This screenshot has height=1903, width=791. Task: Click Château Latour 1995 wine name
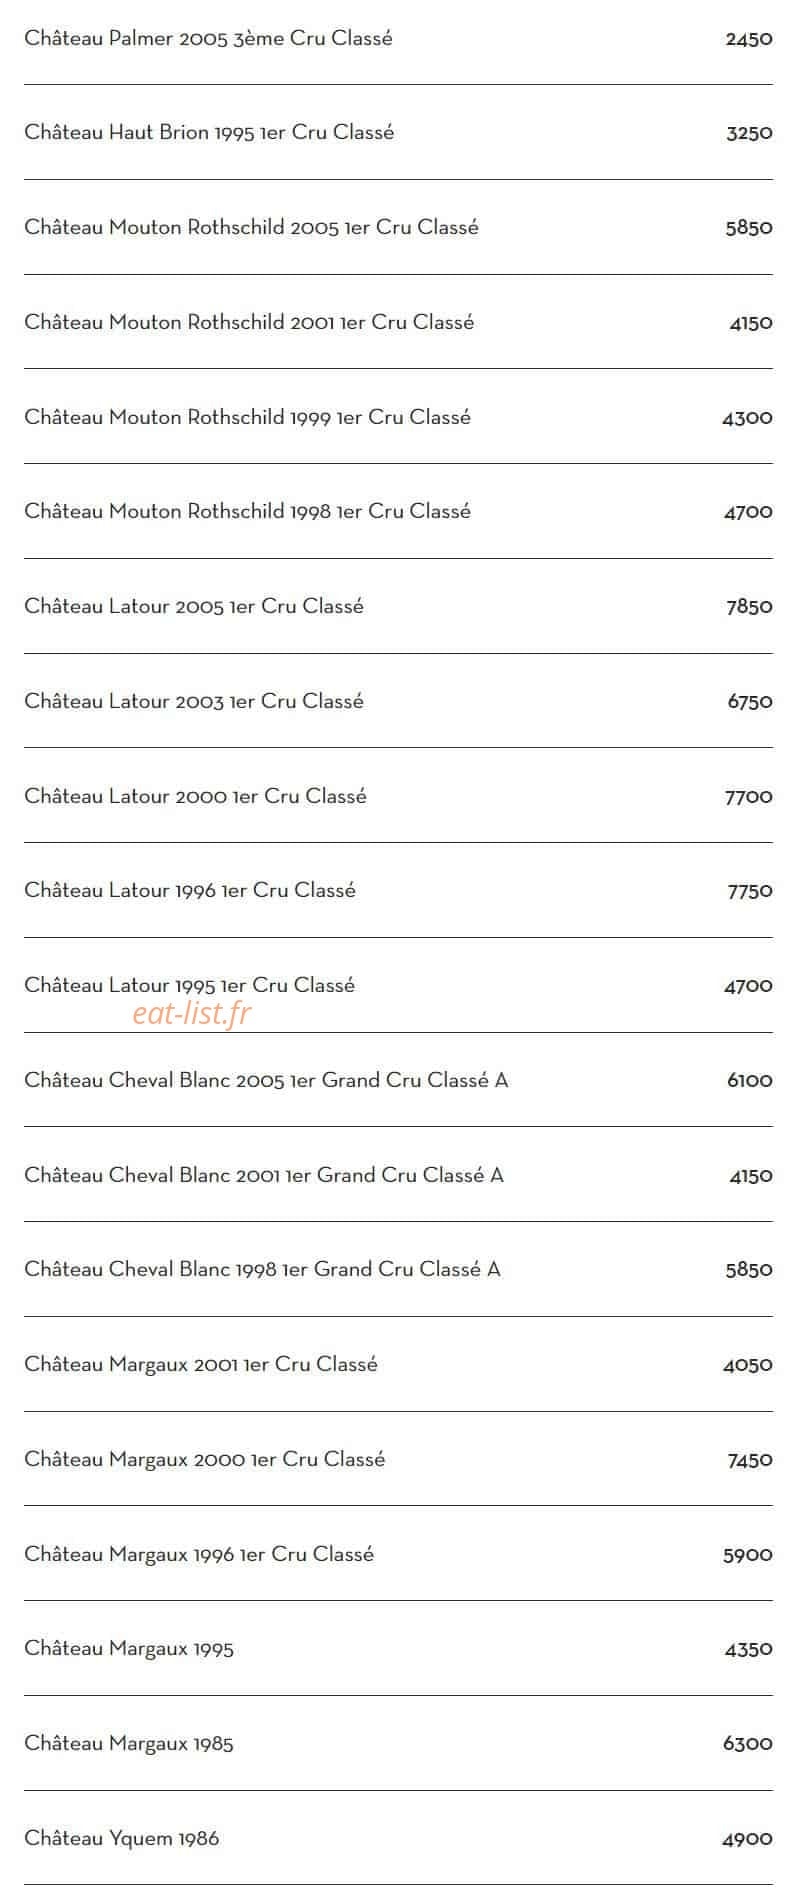(x=189, y=985)
